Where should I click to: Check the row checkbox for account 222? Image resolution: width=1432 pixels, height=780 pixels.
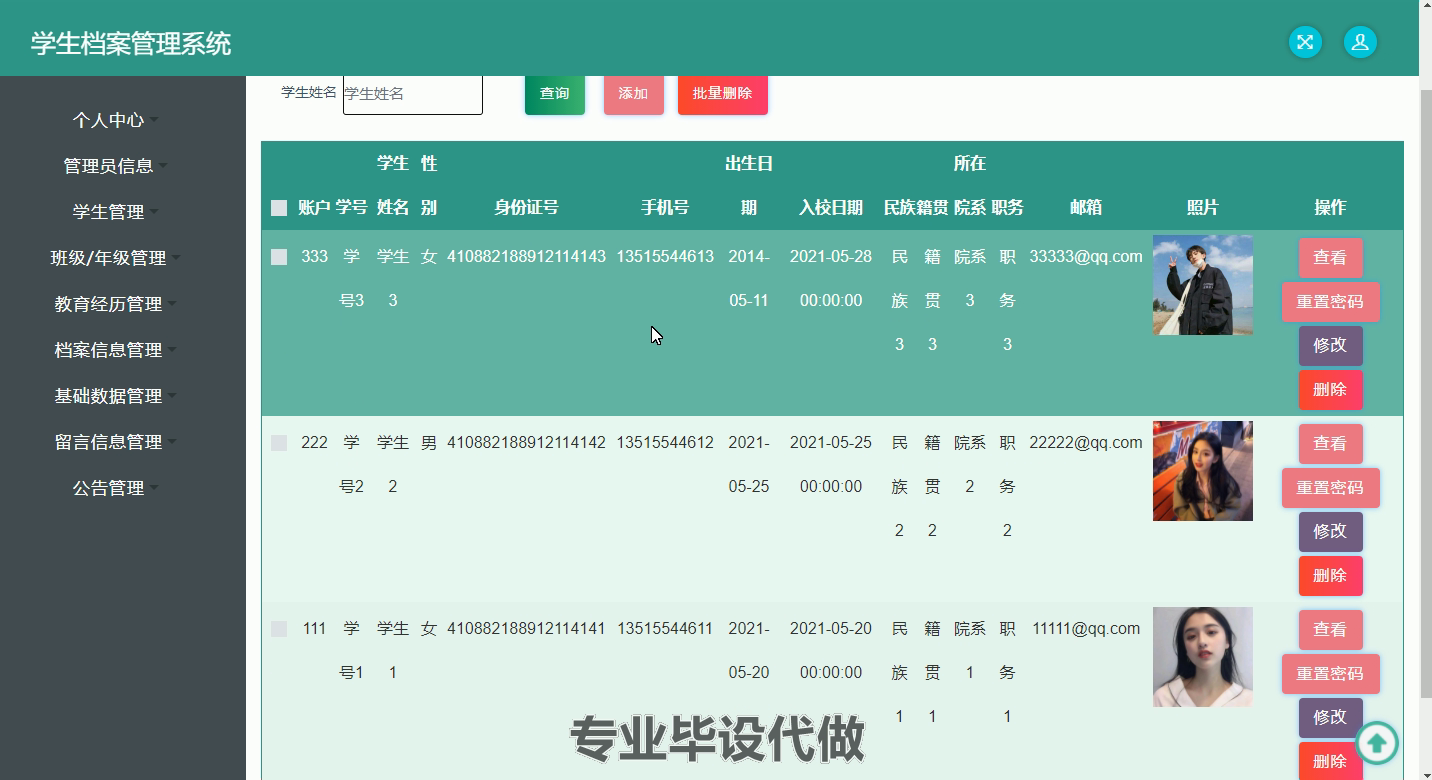(279, 443)
